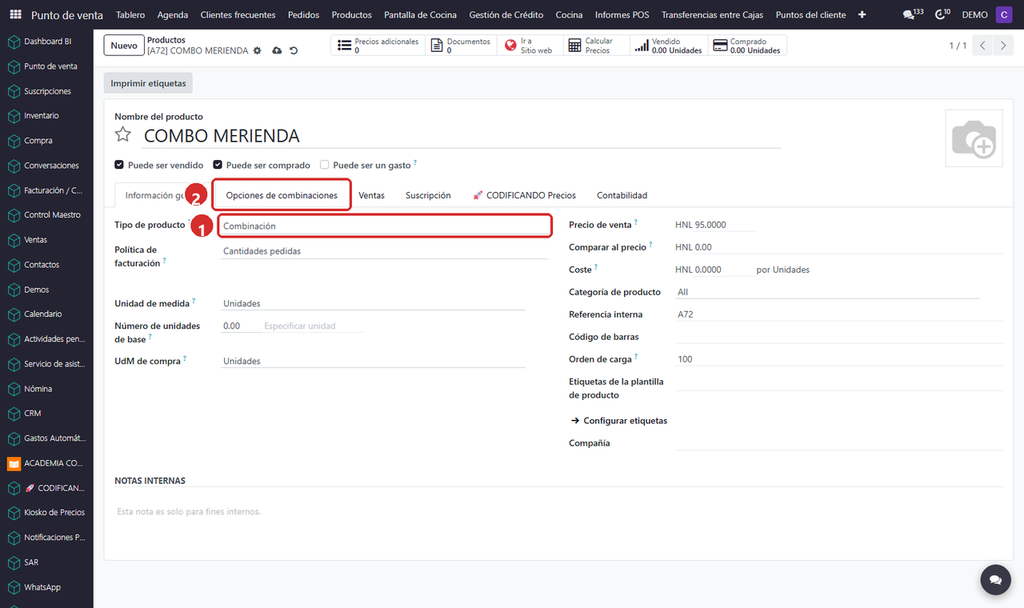Viewport: 1024px width, 608px height.
Task: Open the chat messages icon with 133
Action: pos(912,14)
